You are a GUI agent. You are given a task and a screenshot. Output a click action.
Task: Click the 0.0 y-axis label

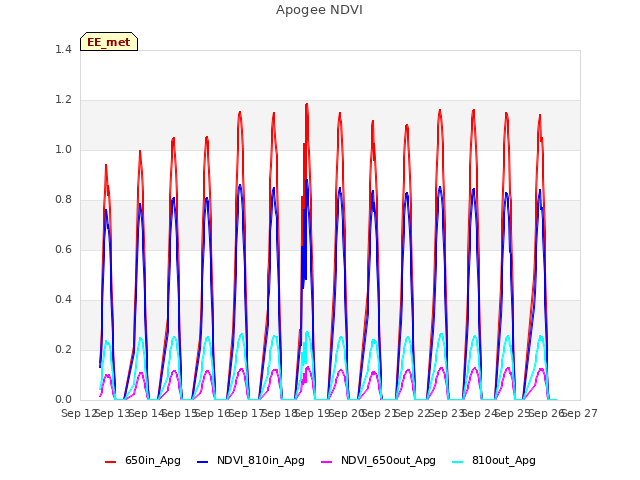(63, 400)
